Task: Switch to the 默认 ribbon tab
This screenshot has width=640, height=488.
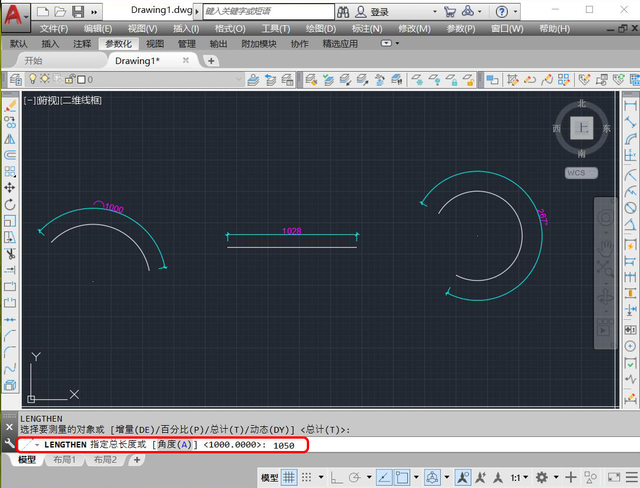Action: (x=19, y=44)
